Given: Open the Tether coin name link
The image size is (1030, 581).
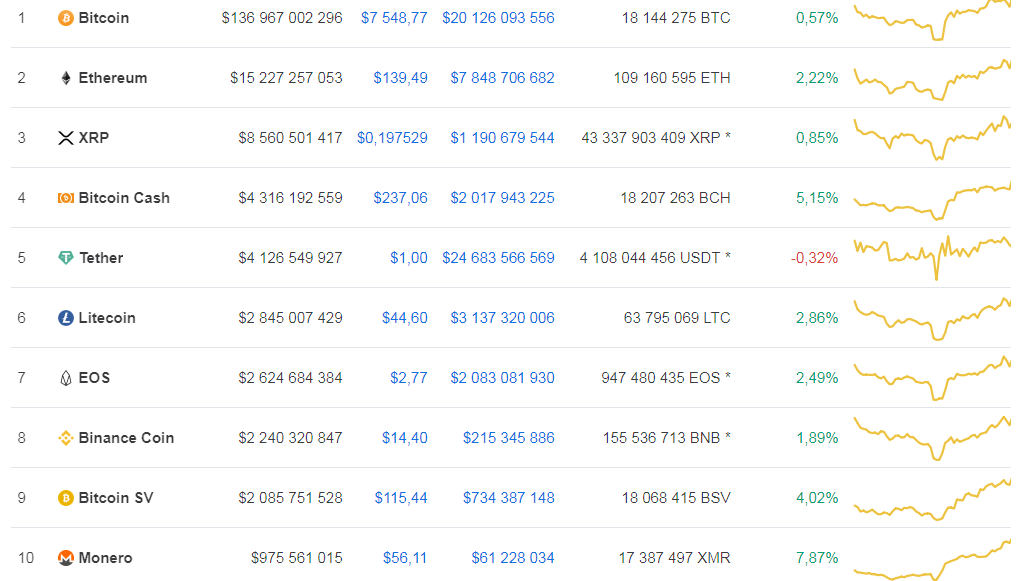Looking at the screenshot, I should point(101,258).
